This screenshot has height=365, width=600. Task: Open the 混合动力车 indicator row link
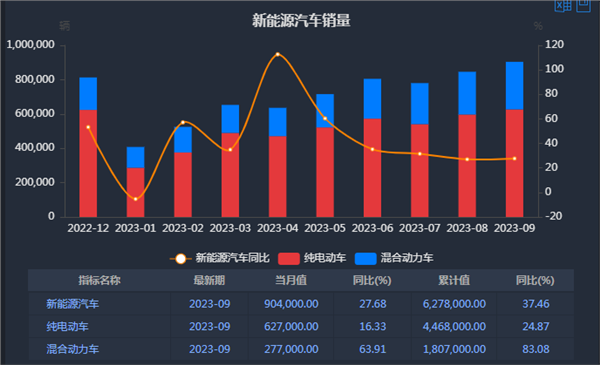(x=73, y=349)
